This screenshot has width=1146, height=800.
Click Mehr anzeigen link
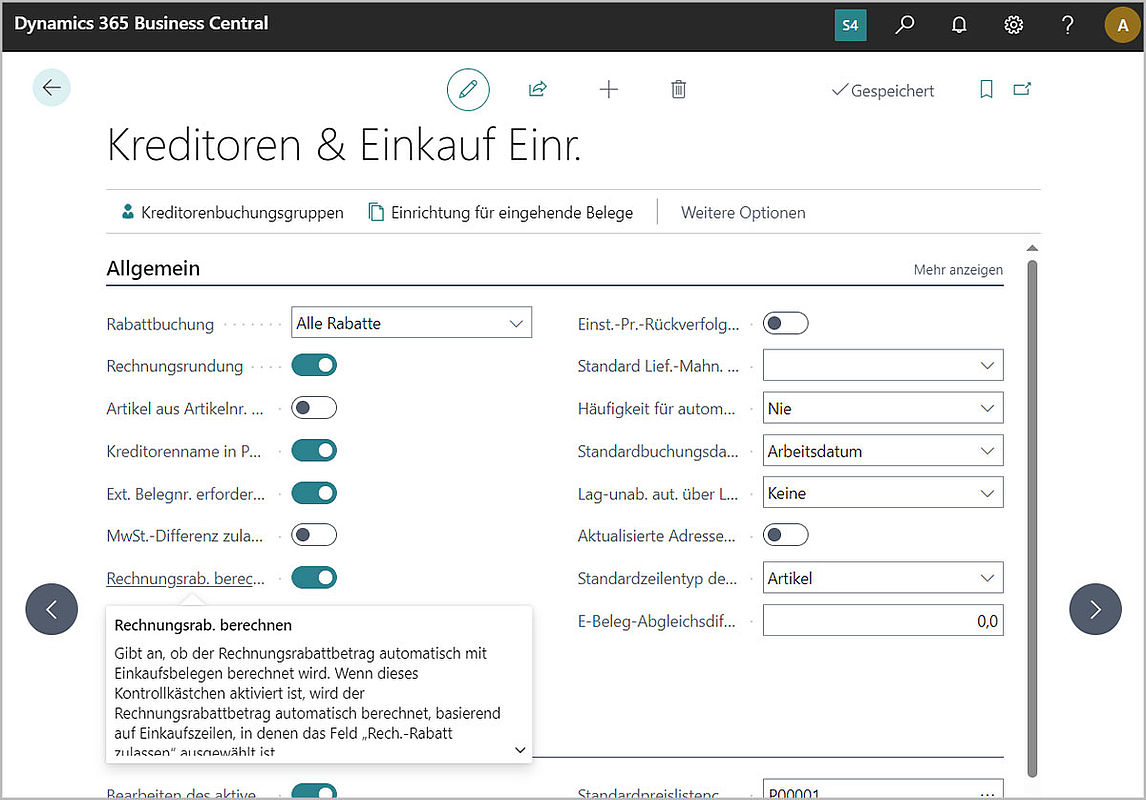[958, 270]
